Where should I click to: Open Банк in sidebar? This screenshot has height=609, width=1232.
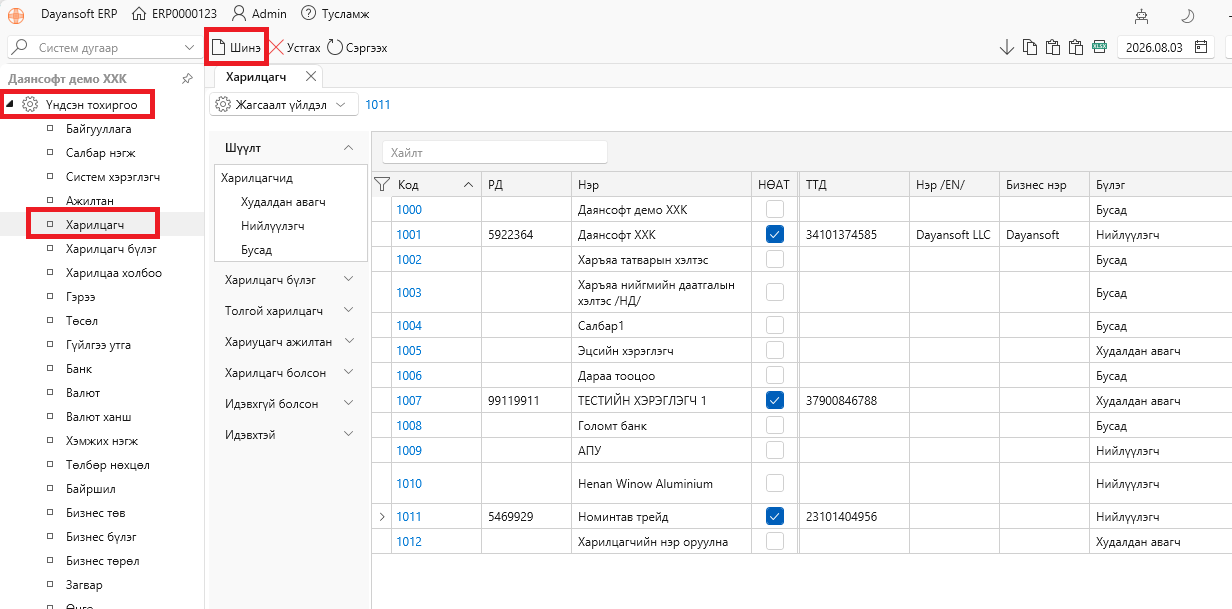(x=79, y=369)
